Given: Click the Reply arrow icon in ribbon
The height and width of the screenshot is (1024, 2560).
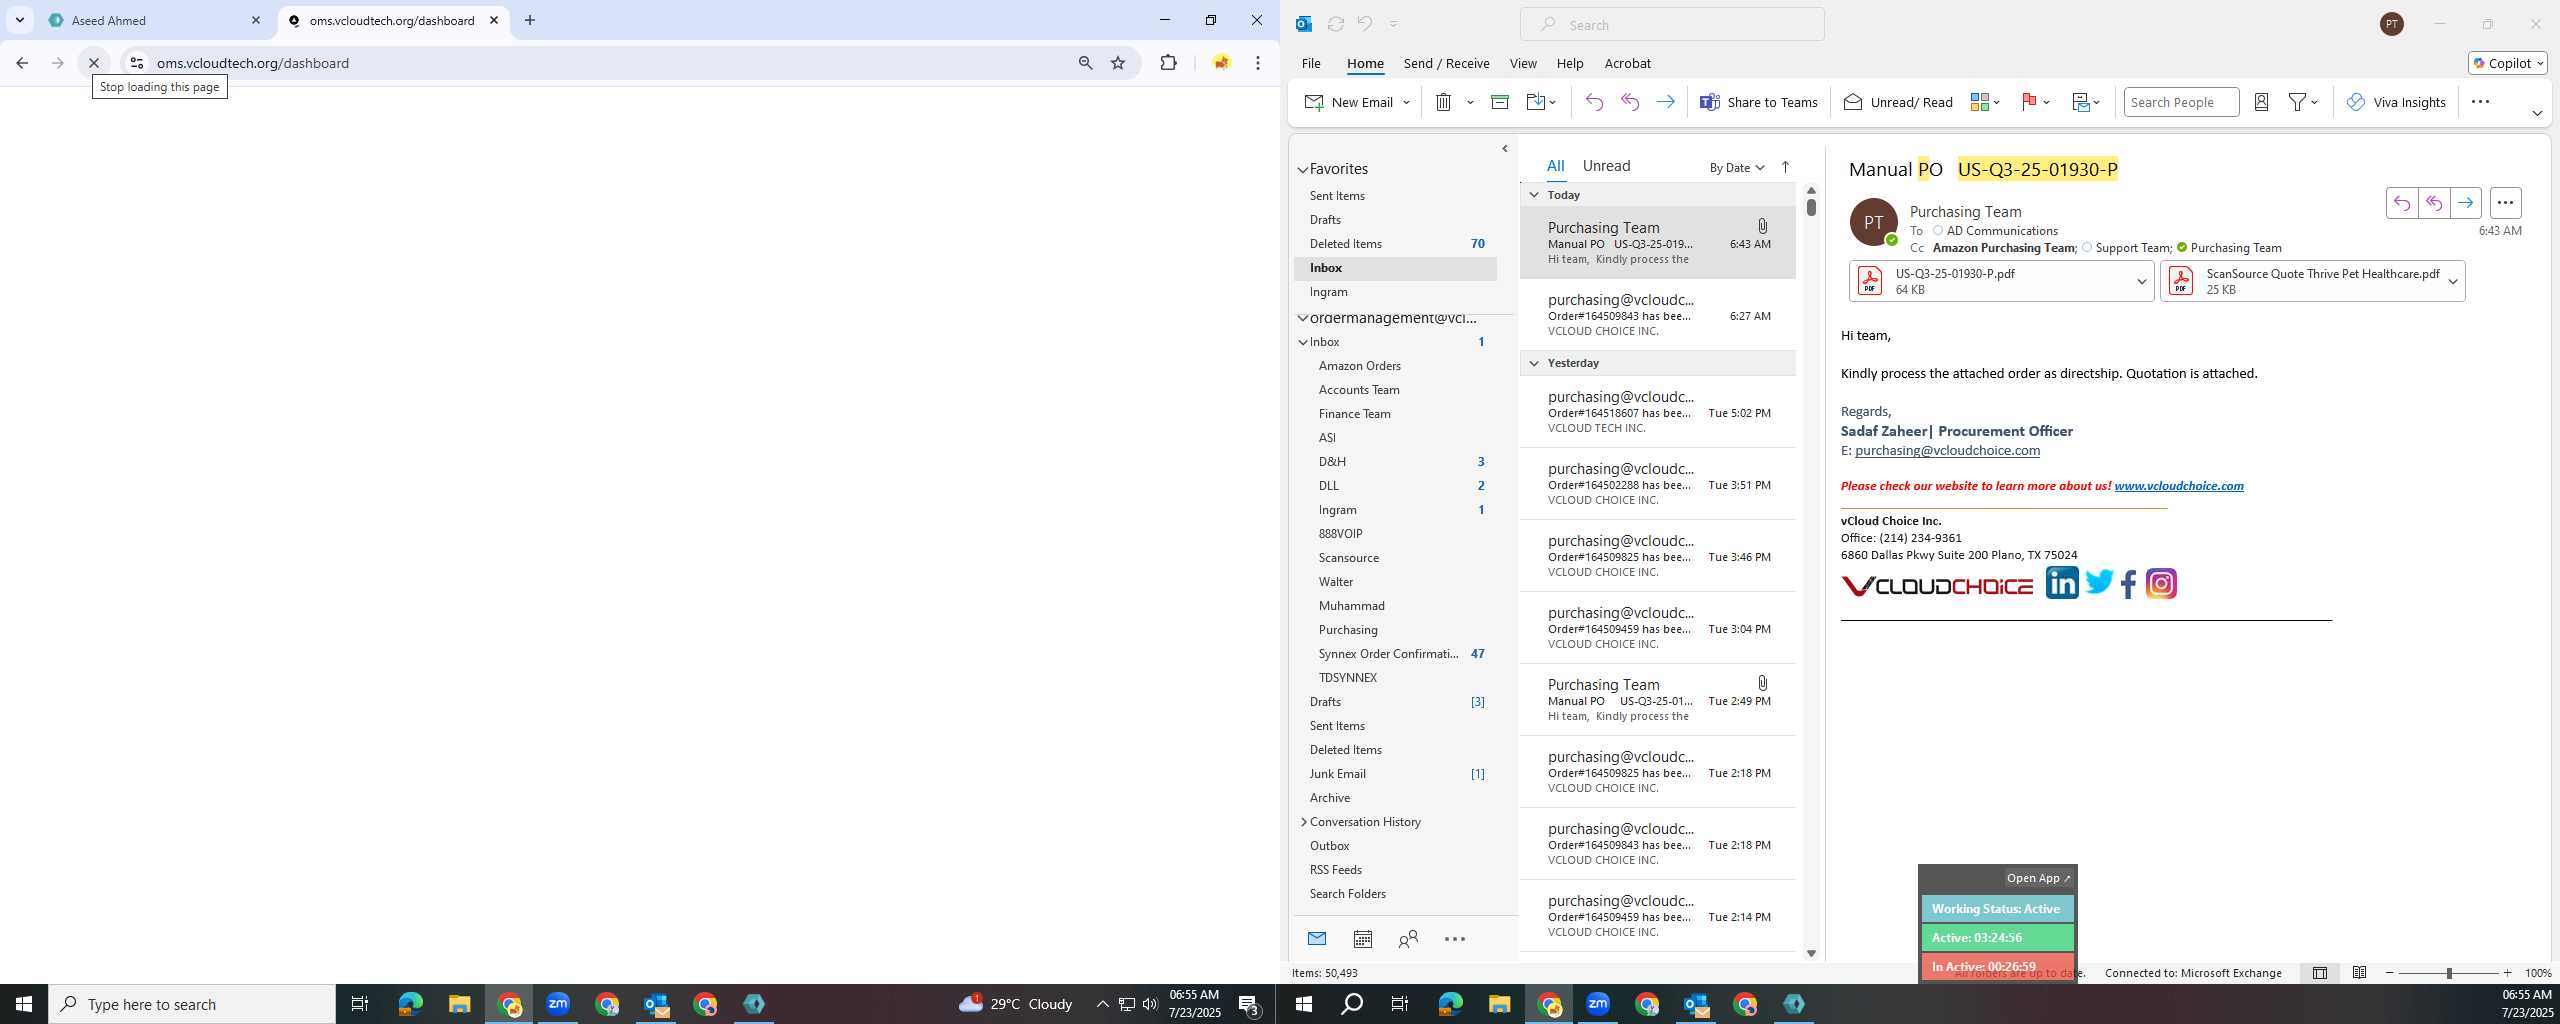Looking at the screenshot, I should 1594,102.
